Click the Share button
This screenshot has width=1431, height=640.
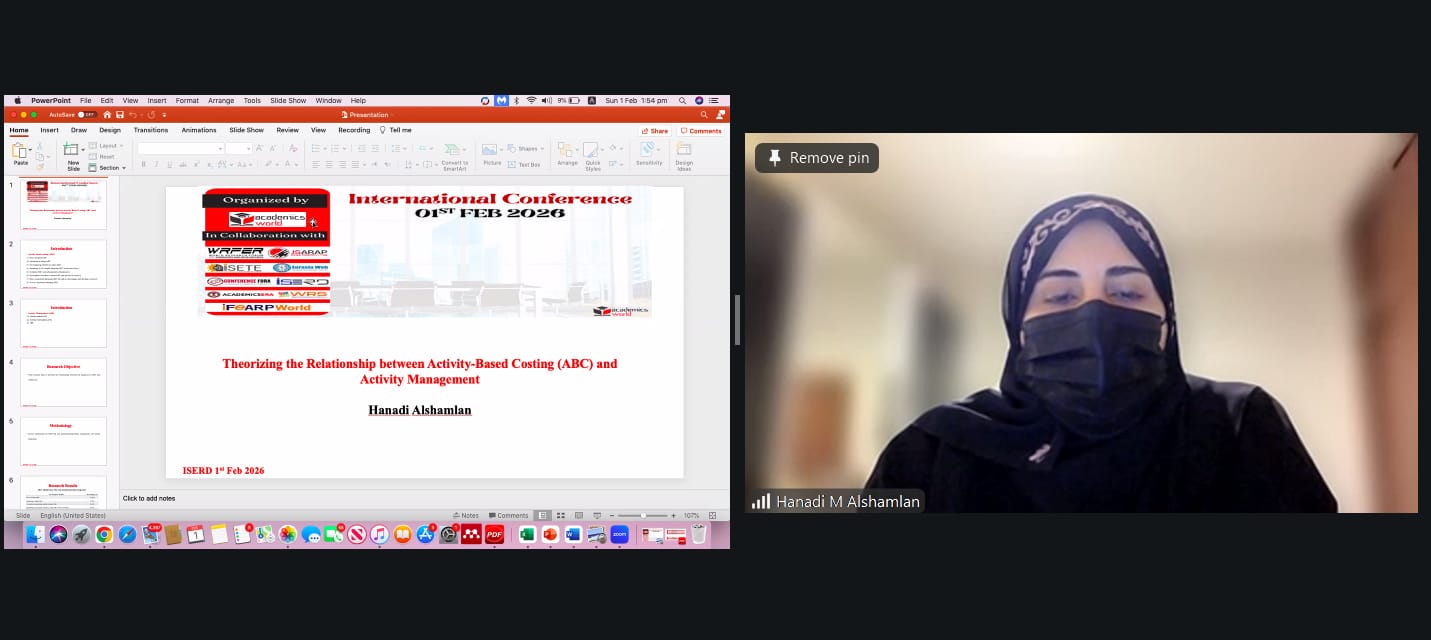pyautogui.click(x=655, y=131)
